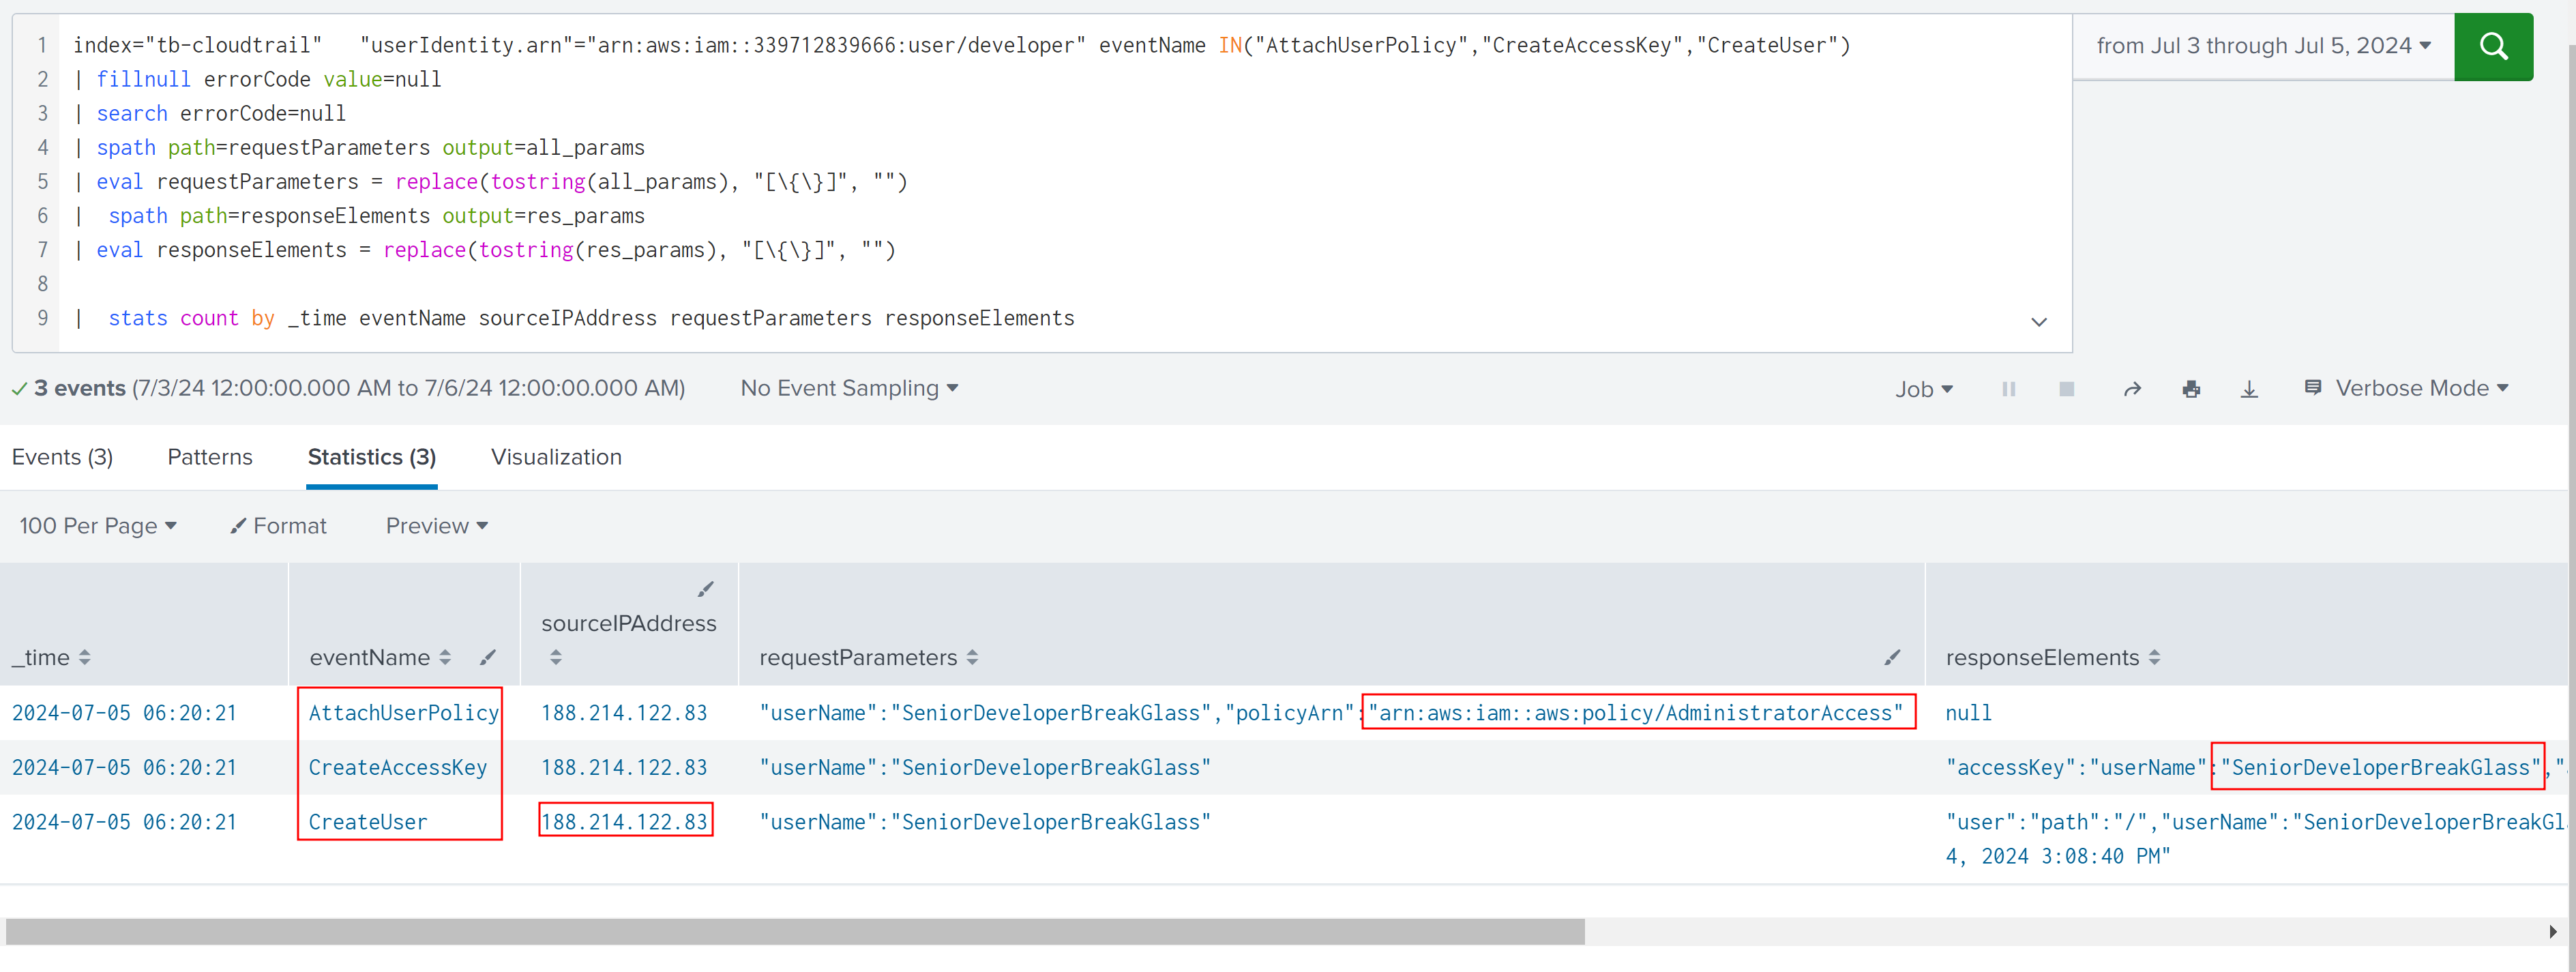The width and height of the screenshot is (2576, 972).
Task: Open the time range picker dropdown
Action: tap(2262, 46)
